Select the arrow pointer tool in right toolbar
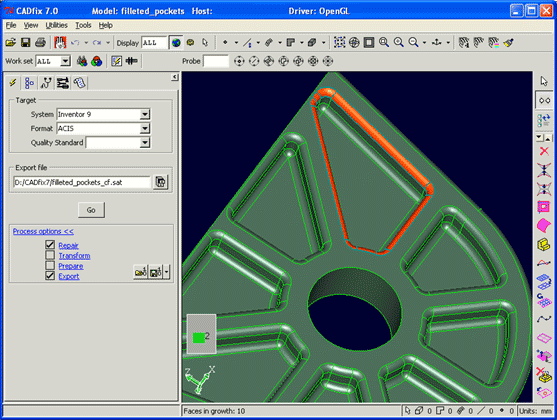Image resolution: width=557 pixels, height=420 pixels. pyautogui.click(x=544, y=81)
